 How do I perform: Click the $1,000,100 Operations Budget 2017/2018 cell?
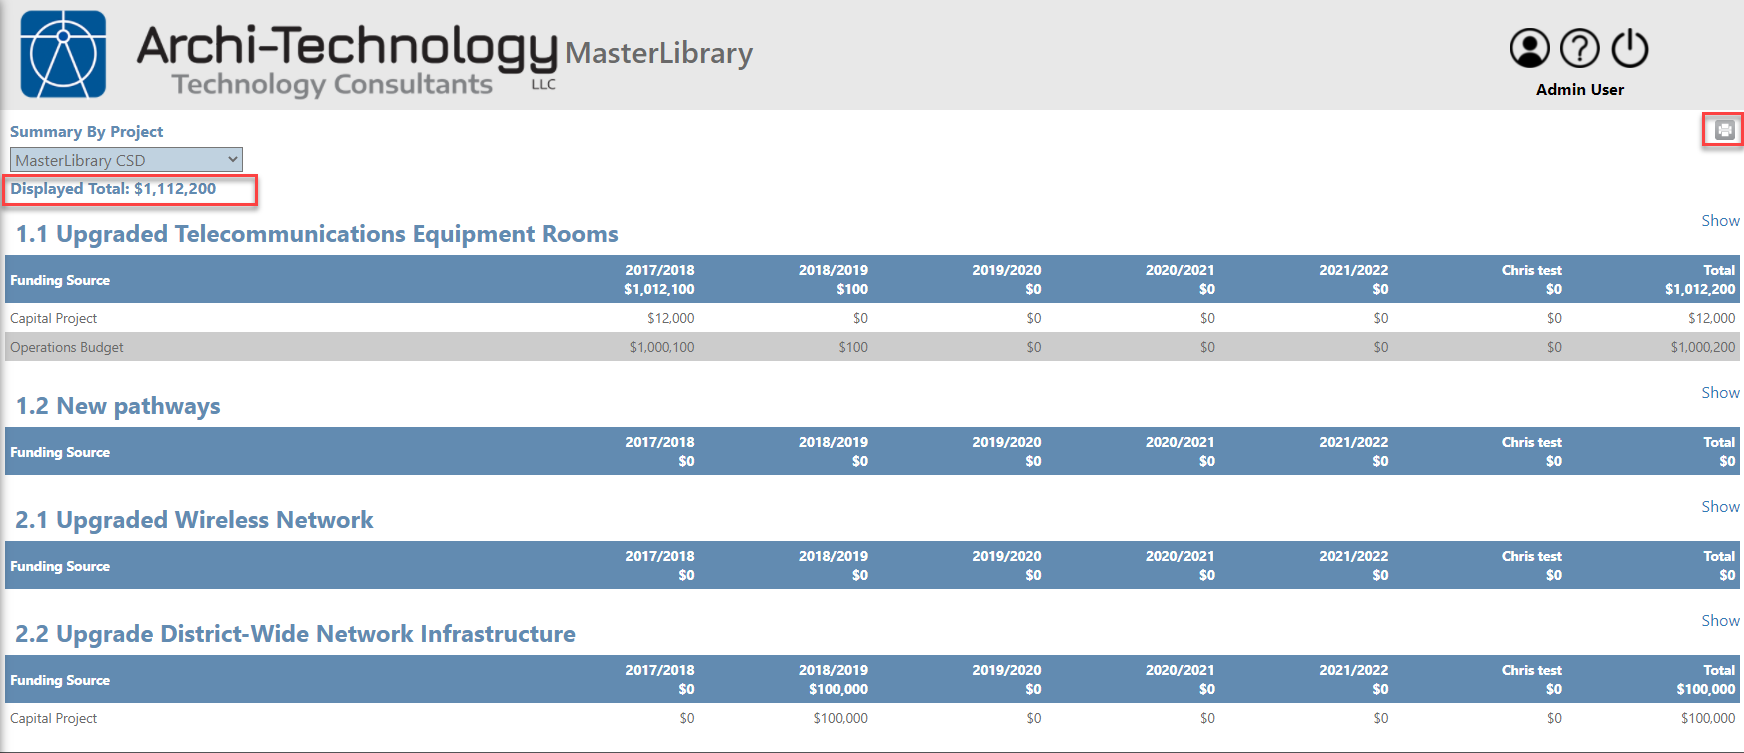(662, 347)
